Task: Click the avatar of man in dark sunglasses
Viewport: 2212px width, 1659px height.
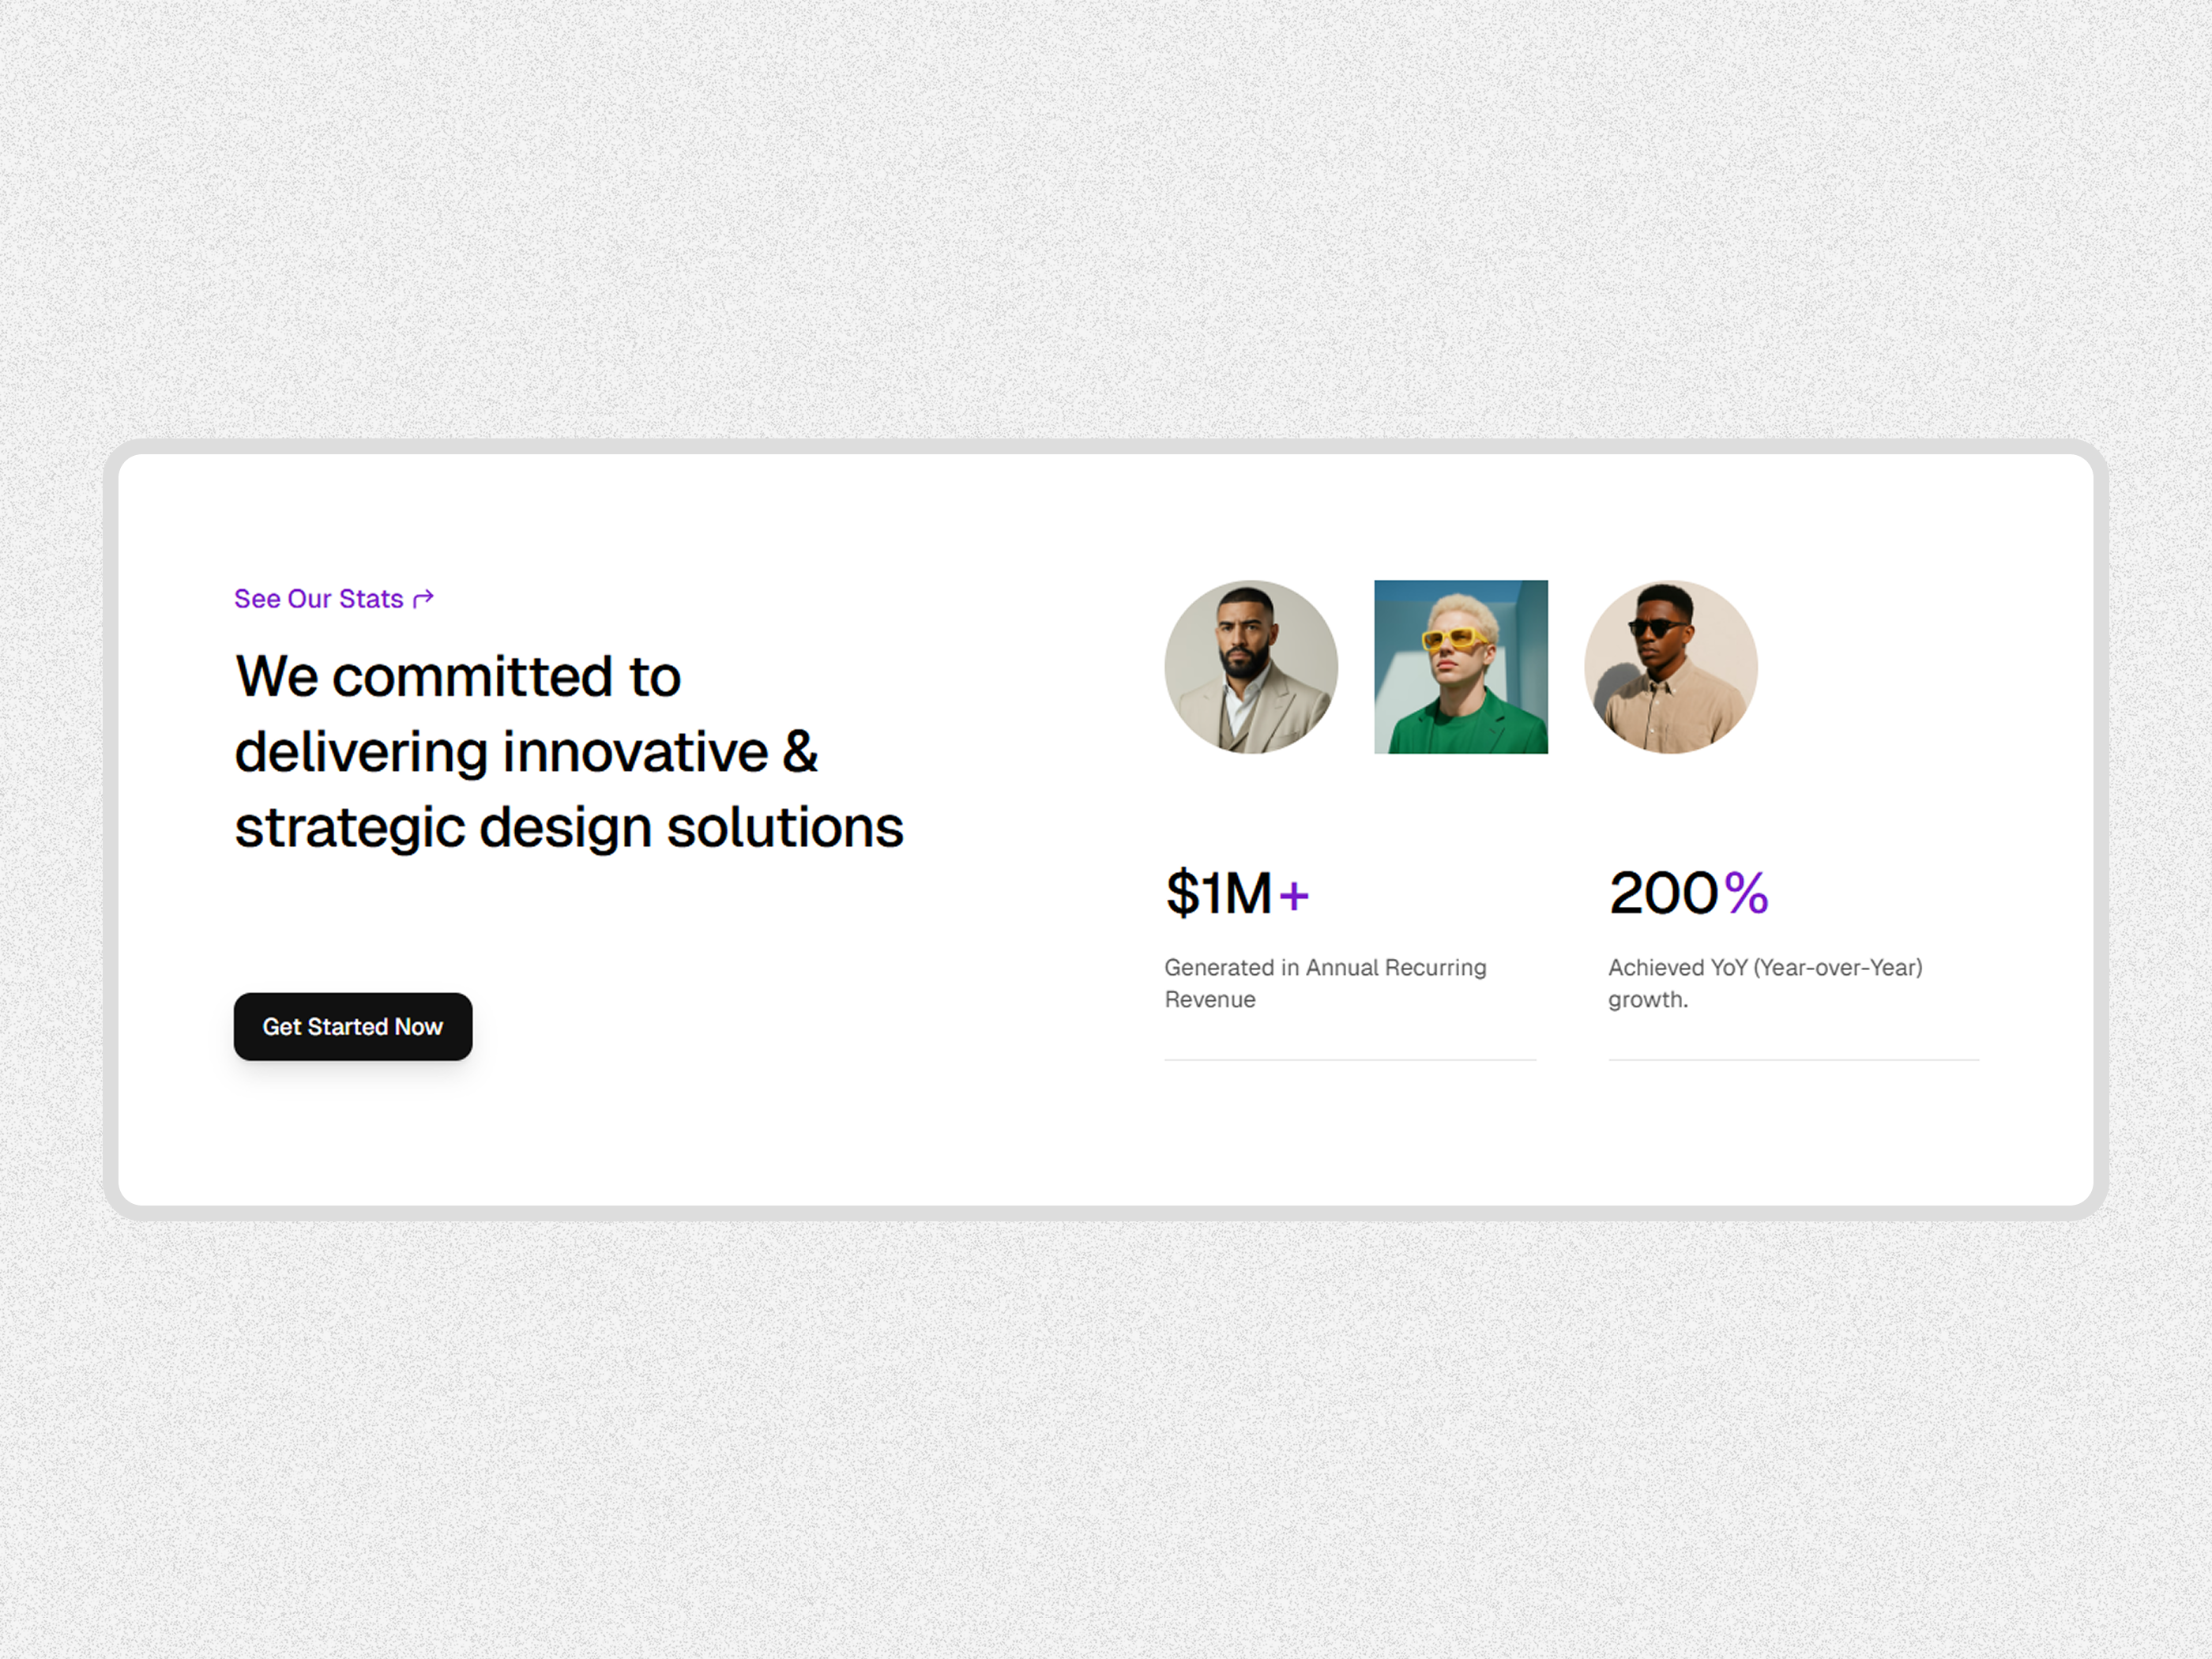Action: (1671, 667)
